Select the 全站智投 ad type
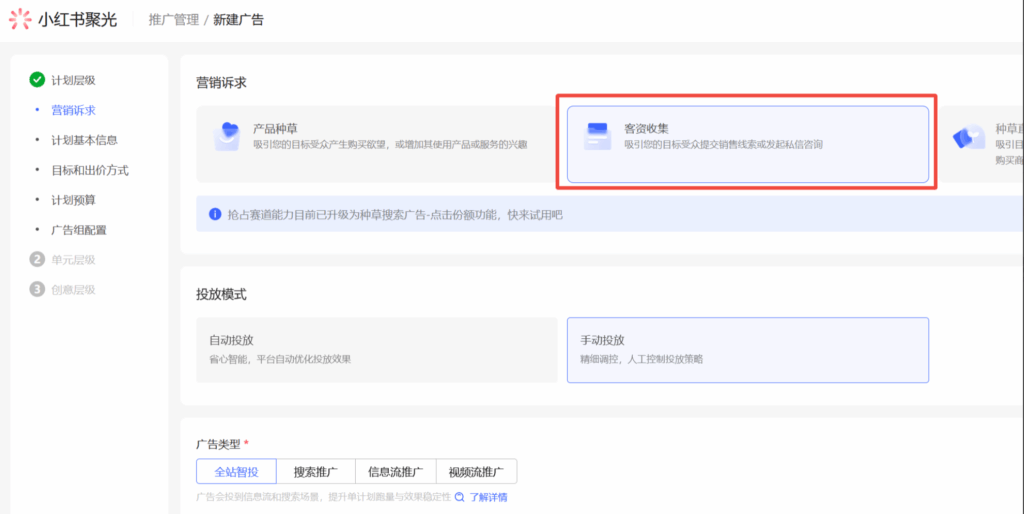The image size is (1024, 514). point(236,472)
